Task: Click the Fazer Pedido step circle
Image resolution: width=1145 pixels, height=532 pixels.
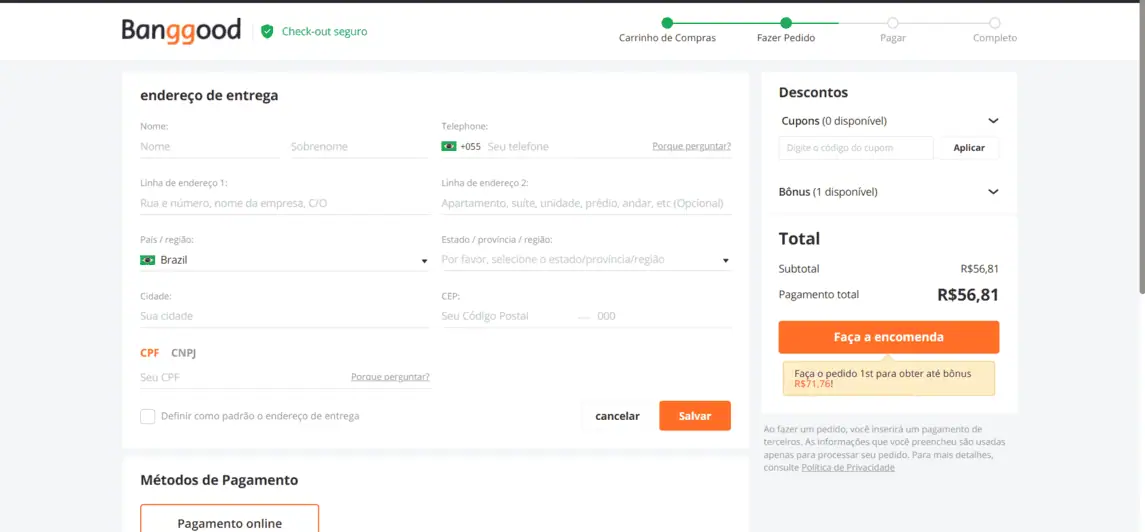Action: point(786,23)
